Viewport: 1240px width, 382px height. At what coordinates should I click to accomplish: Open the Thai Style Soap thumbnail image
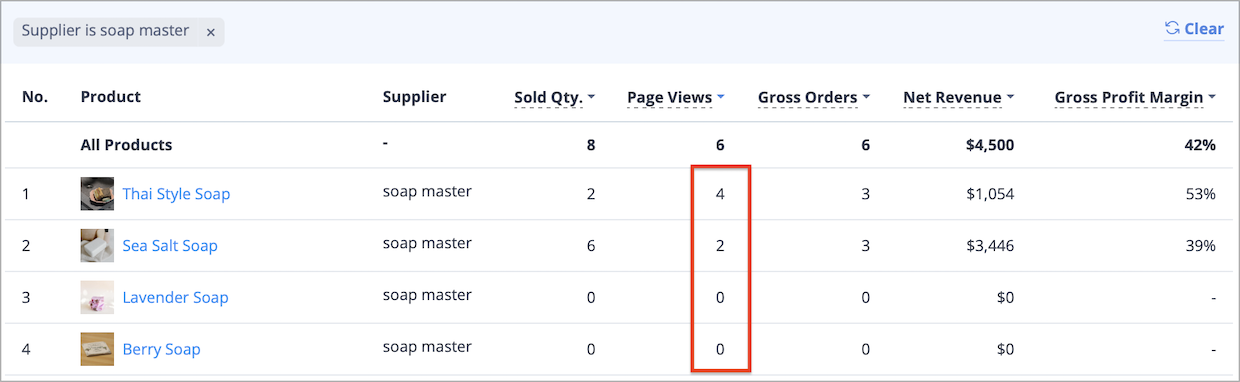pyautogui.click(x=97, y=194)
